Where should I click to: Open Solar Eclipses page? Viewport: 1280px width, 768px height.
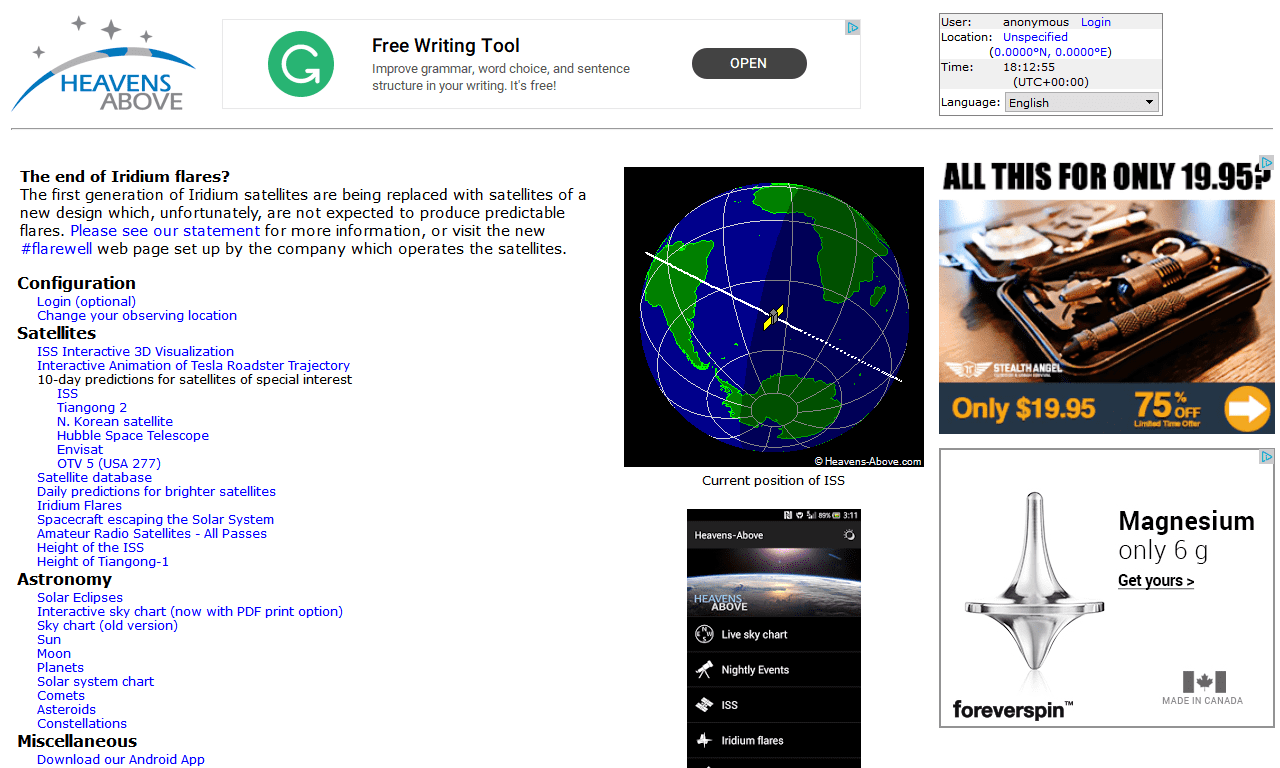tap(80, 597)
